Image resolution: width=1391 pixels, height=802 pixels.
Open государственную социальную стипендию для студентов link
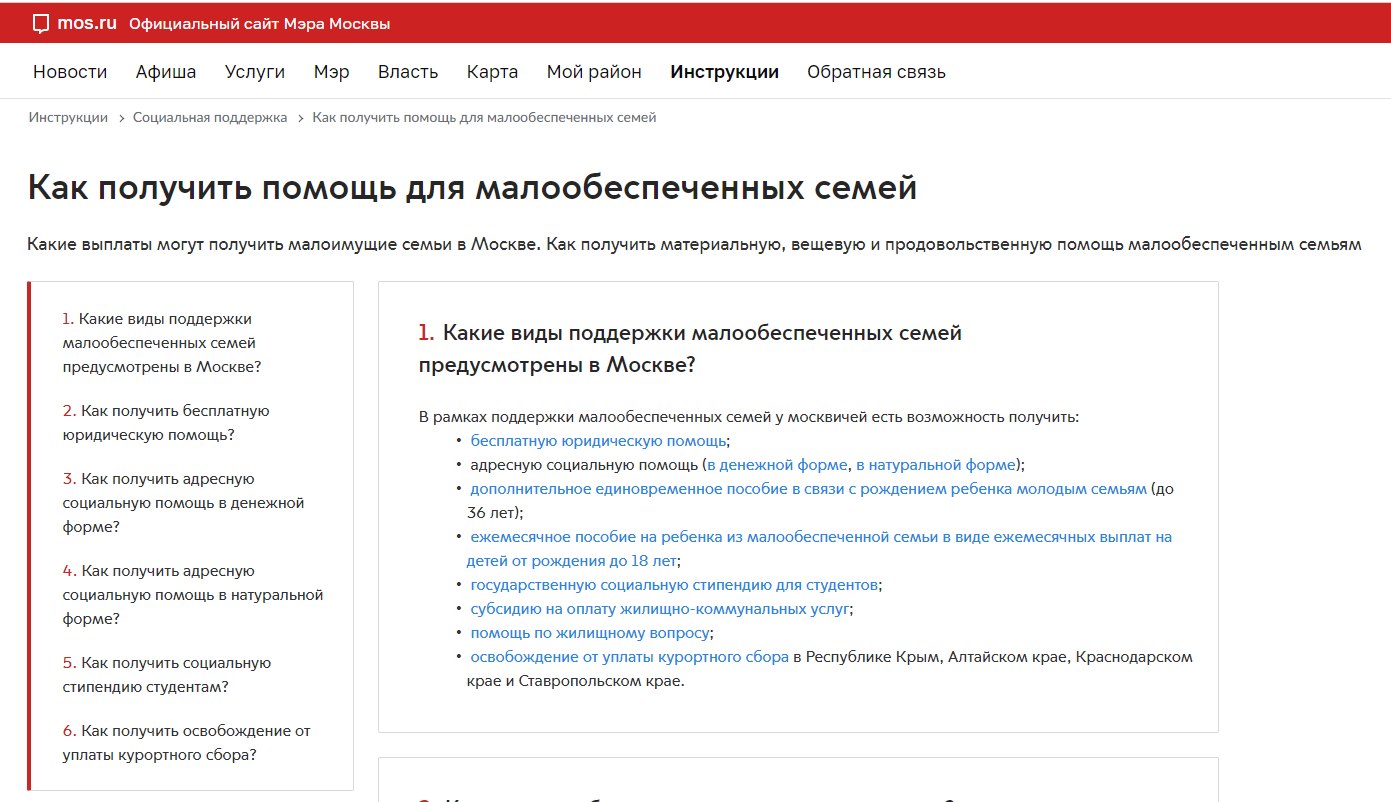click(674, 585)
